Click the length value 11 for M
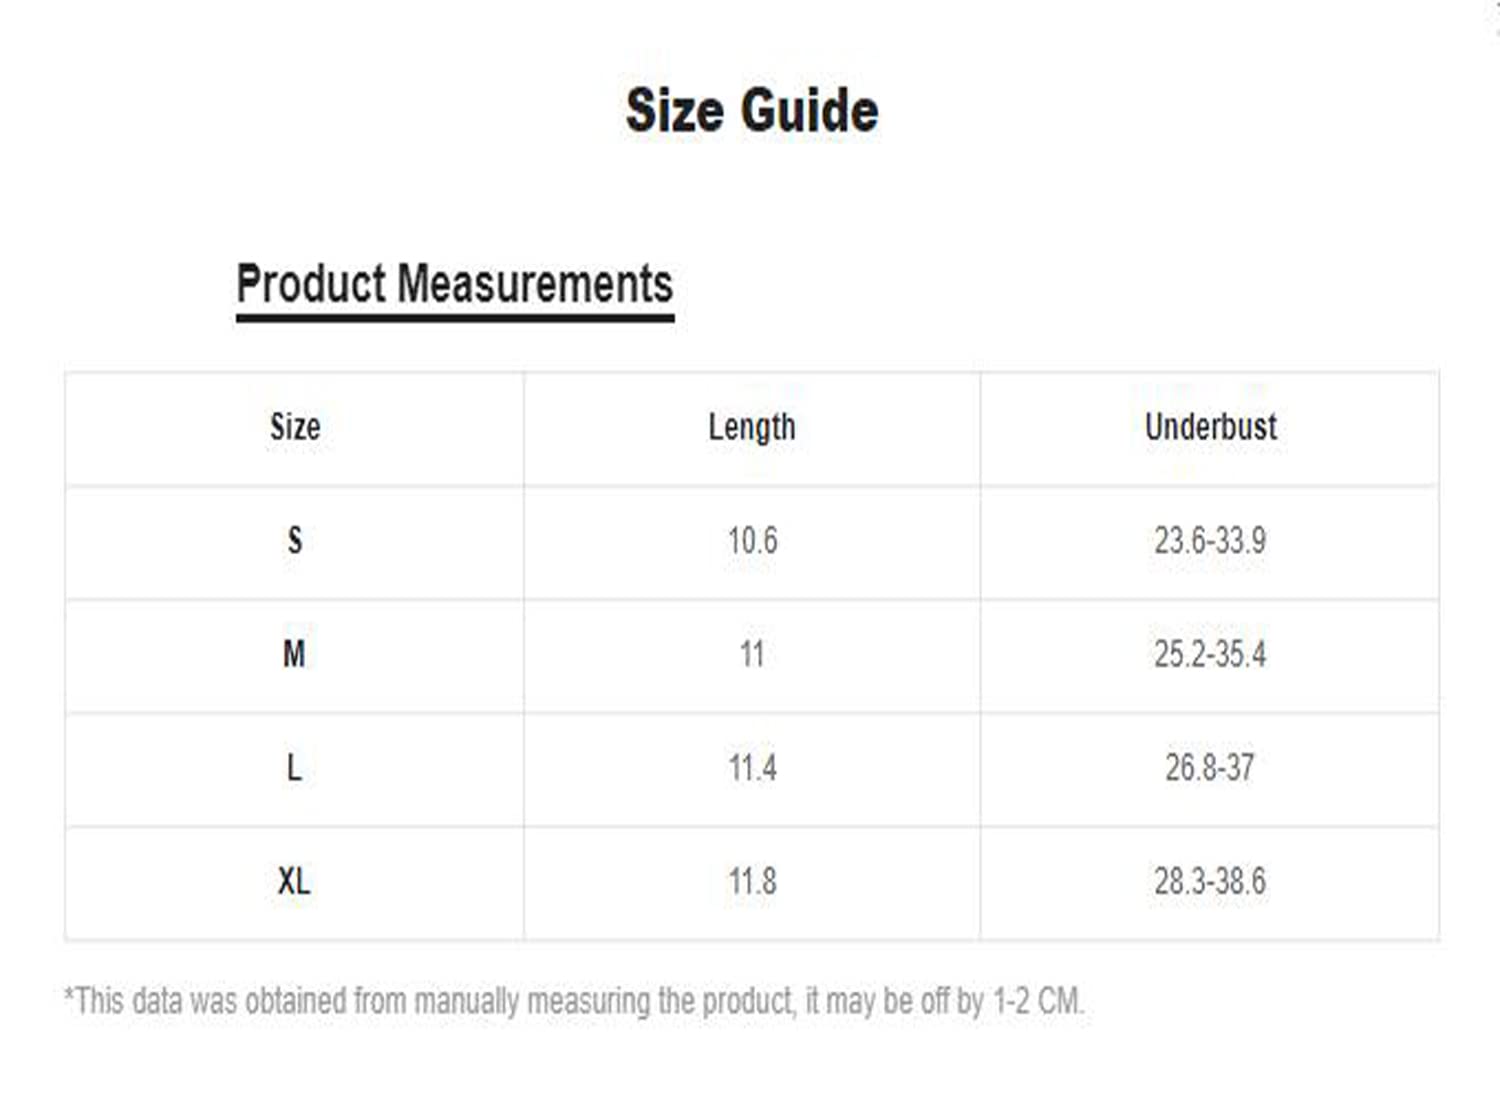Image resolution: width=1500 pixels, height=1100 pixels. pos(752,654)
